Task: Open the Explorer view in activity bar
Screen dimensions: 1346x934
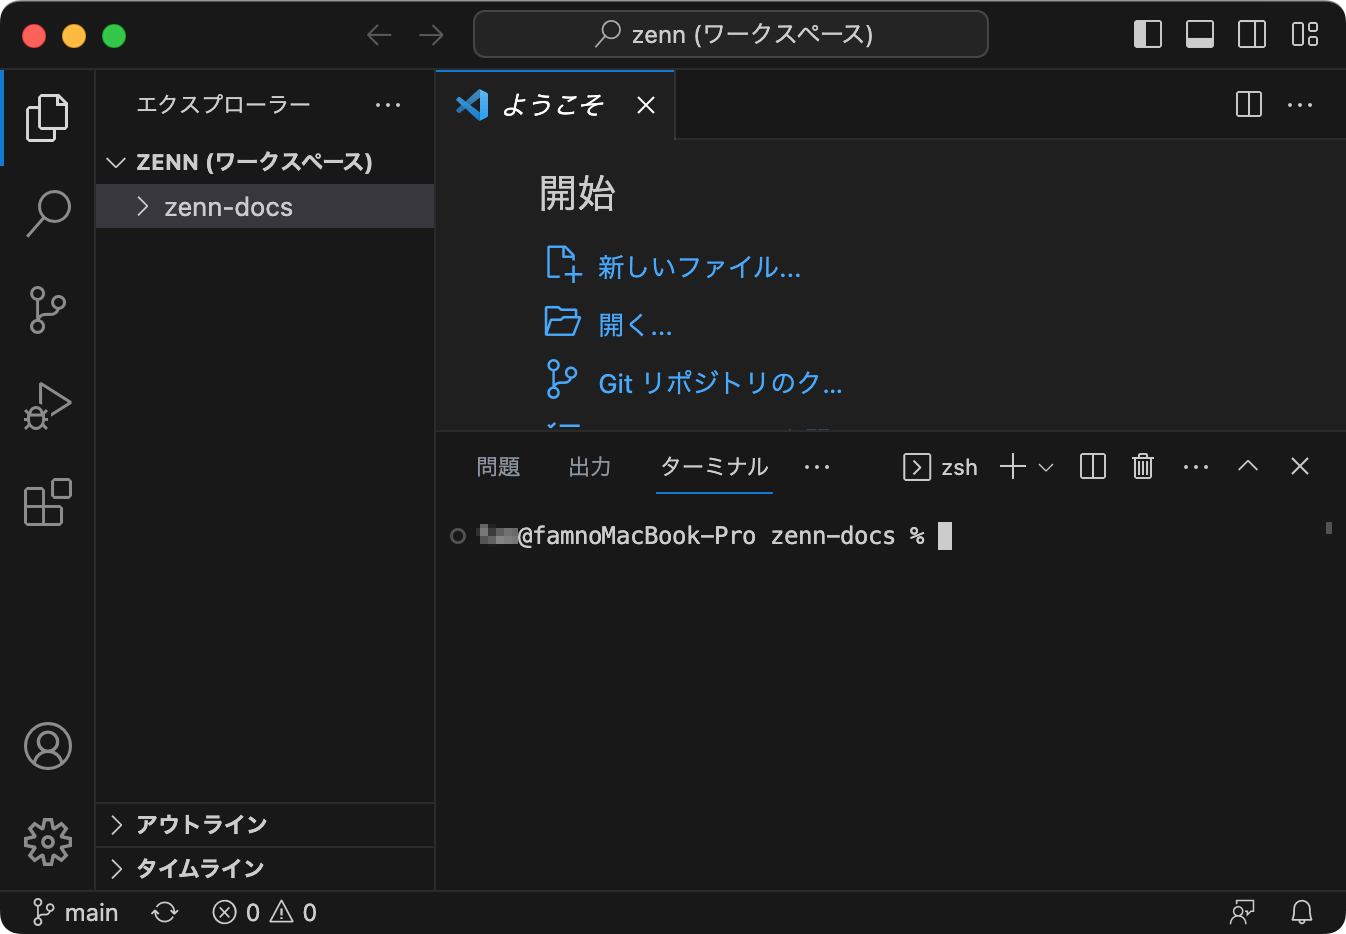Action: tap(47, 118)
